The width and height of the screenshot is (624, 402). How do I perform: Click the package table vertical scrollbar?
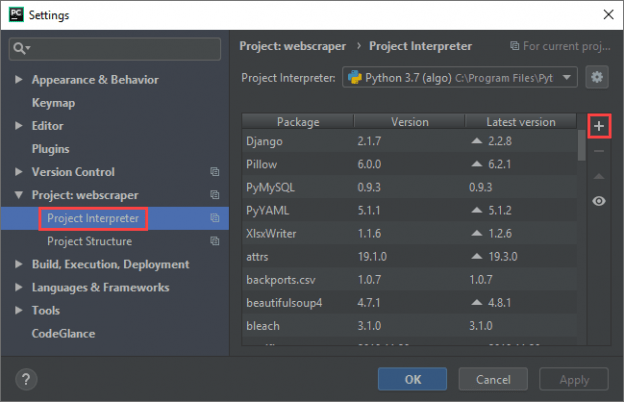[581, 145]
